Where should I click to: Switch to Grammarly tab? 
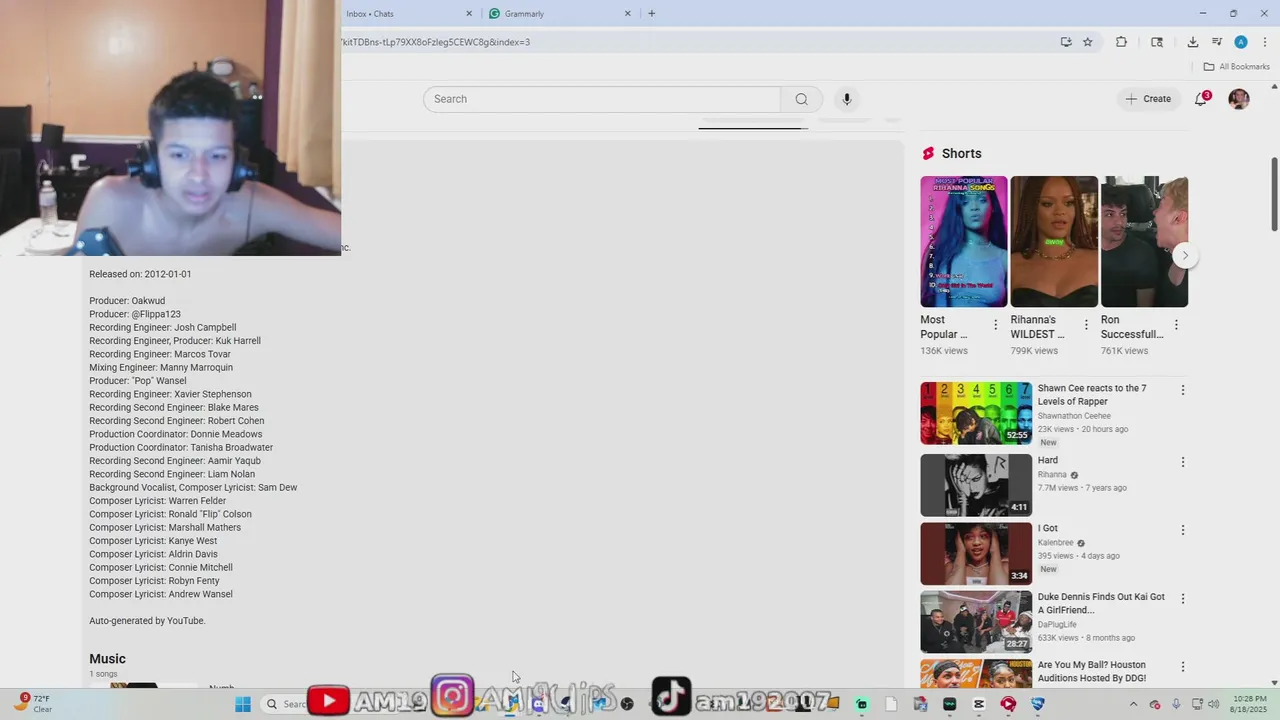[x=560, y=14]
